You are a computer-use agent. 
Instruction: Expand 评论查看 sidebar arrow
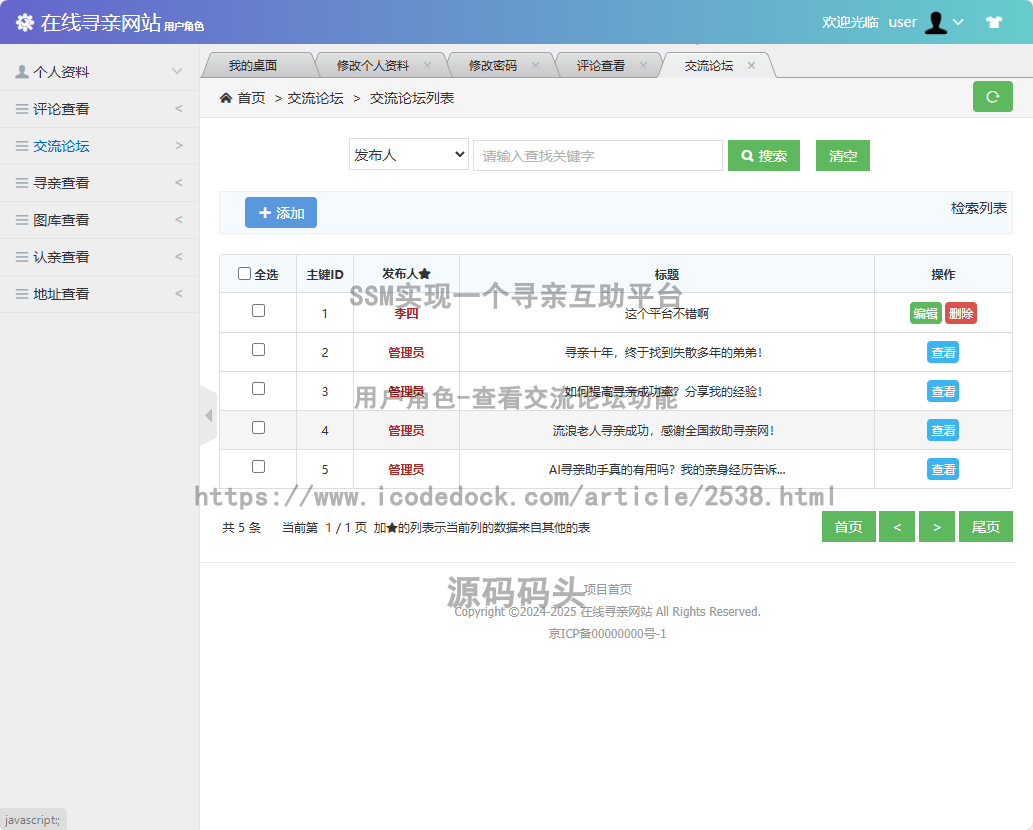tap(179, 109)
